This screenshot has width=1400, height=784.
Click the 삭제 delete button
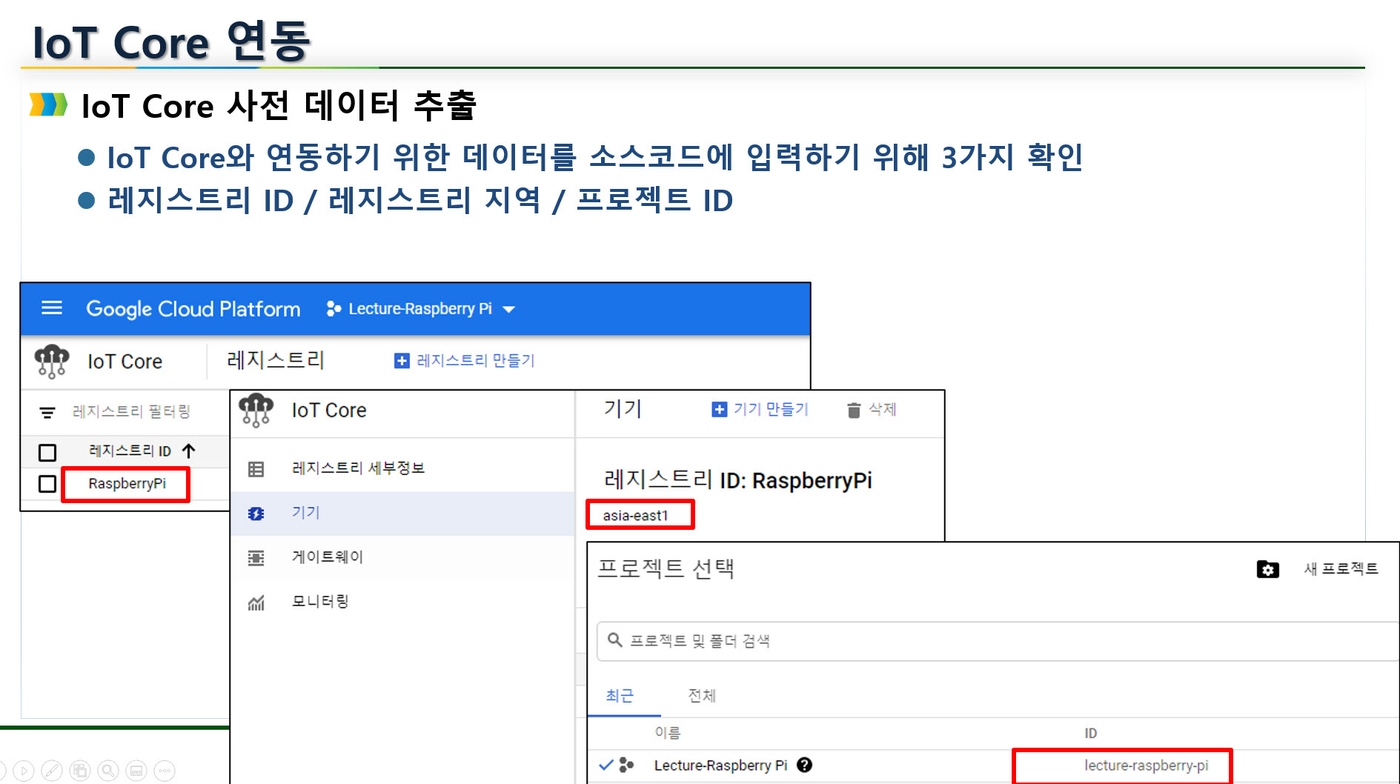(x=871, y=409)
